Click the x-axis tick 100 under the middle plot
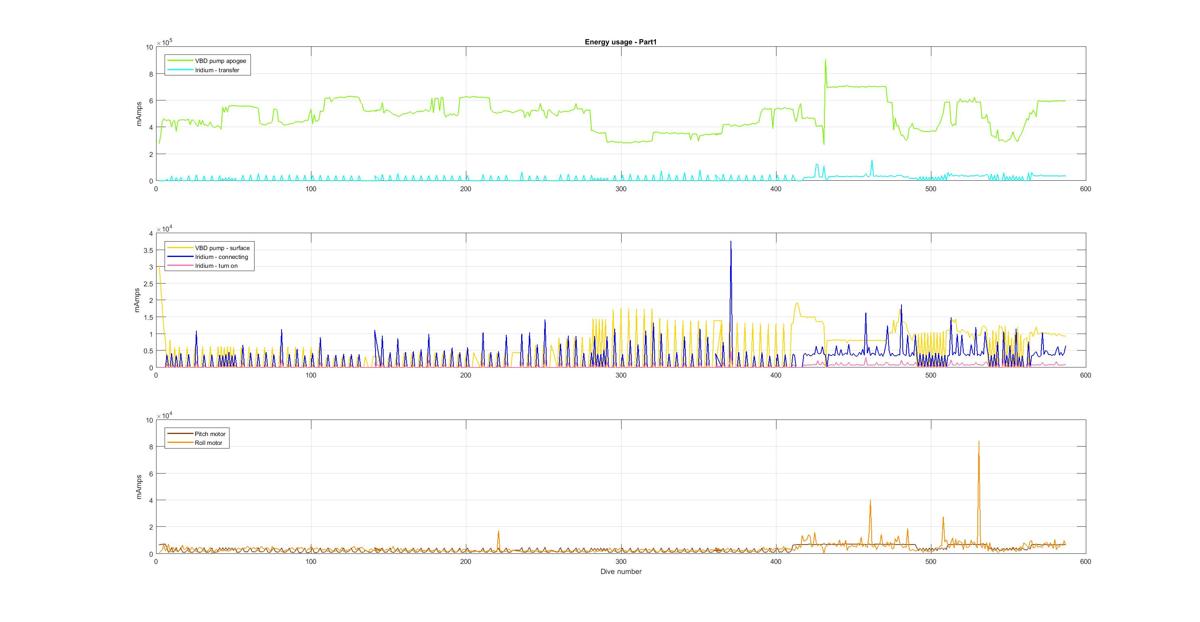This screenshot has height=622, width=1200. click(310, 376)
